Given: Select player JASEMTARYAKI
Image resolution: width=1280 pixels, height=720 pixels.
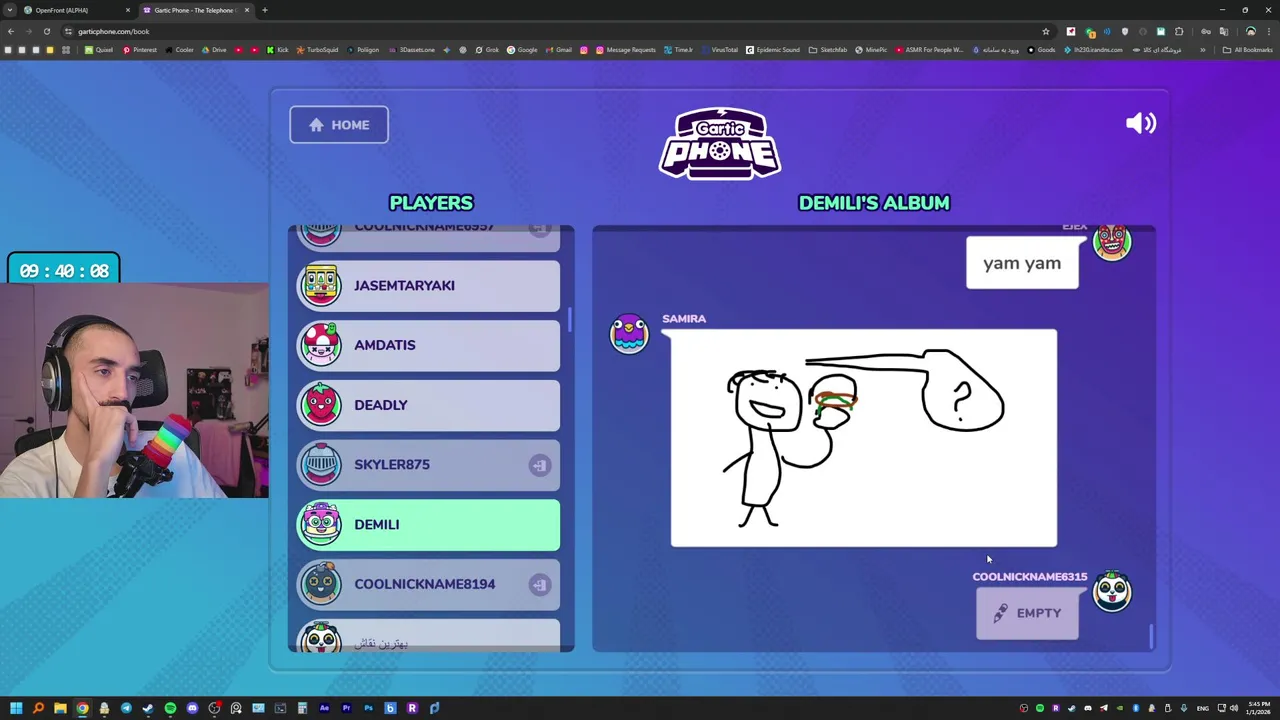Looking at the screenshot, I should (428, 285).
